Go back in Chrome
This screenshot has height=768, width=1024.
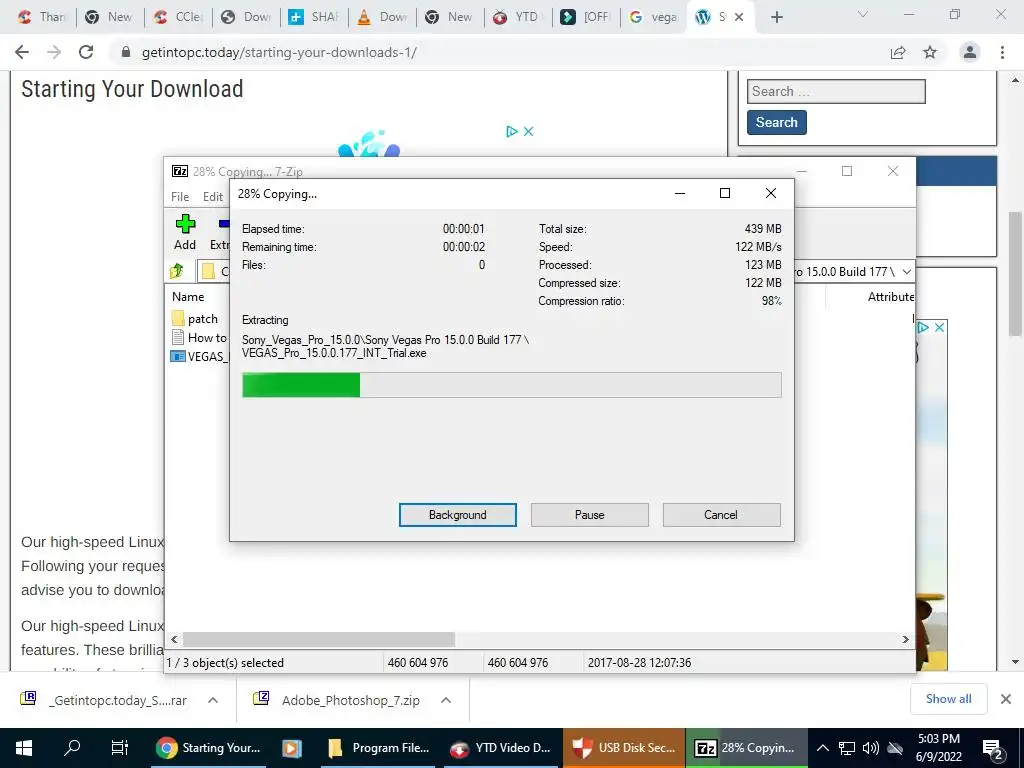[22, 52]
